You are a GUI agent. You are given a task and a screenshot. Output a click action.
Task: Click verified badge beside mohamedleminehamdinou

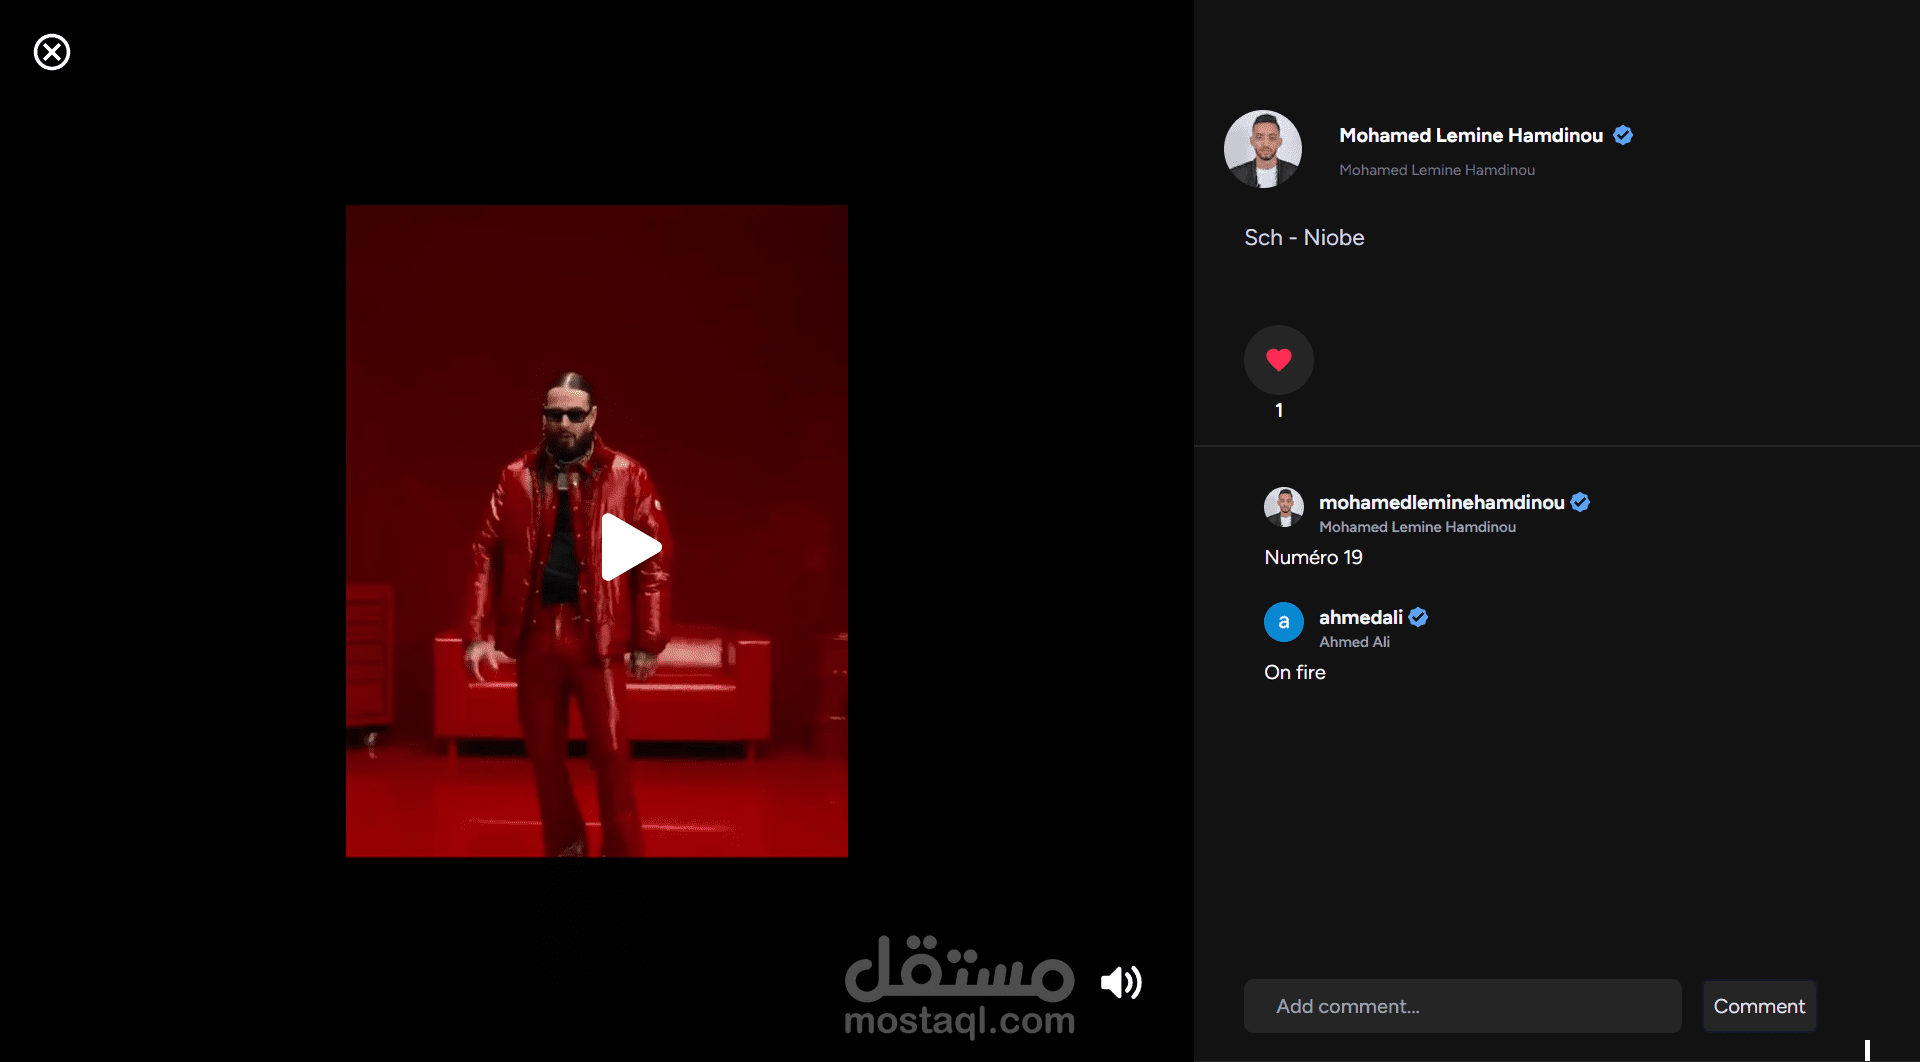tap(1580, 502)
